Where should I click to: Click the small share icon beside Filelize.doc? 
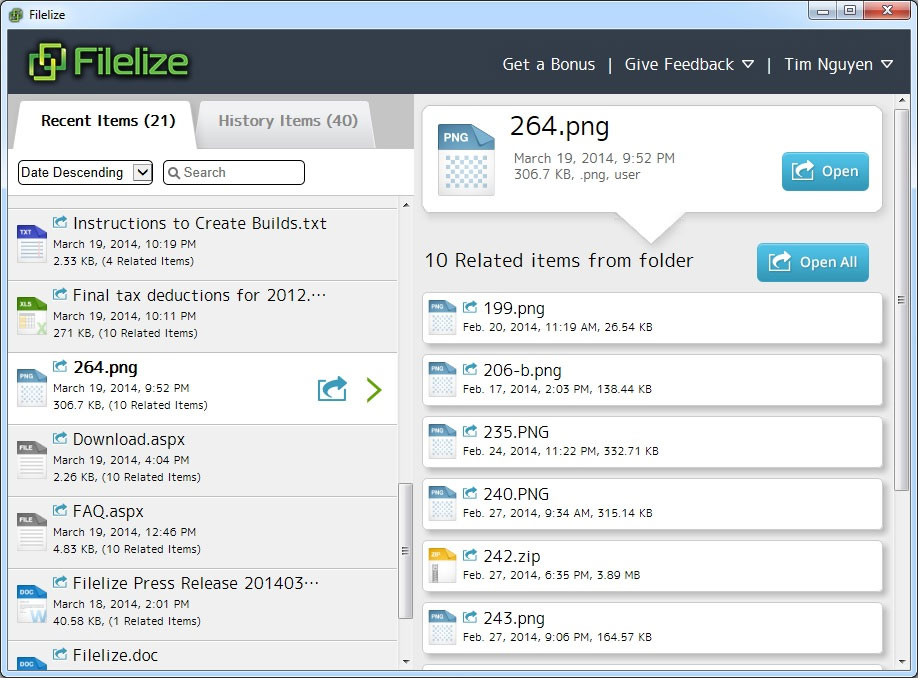pyautogui.click(x=60, y=655)
